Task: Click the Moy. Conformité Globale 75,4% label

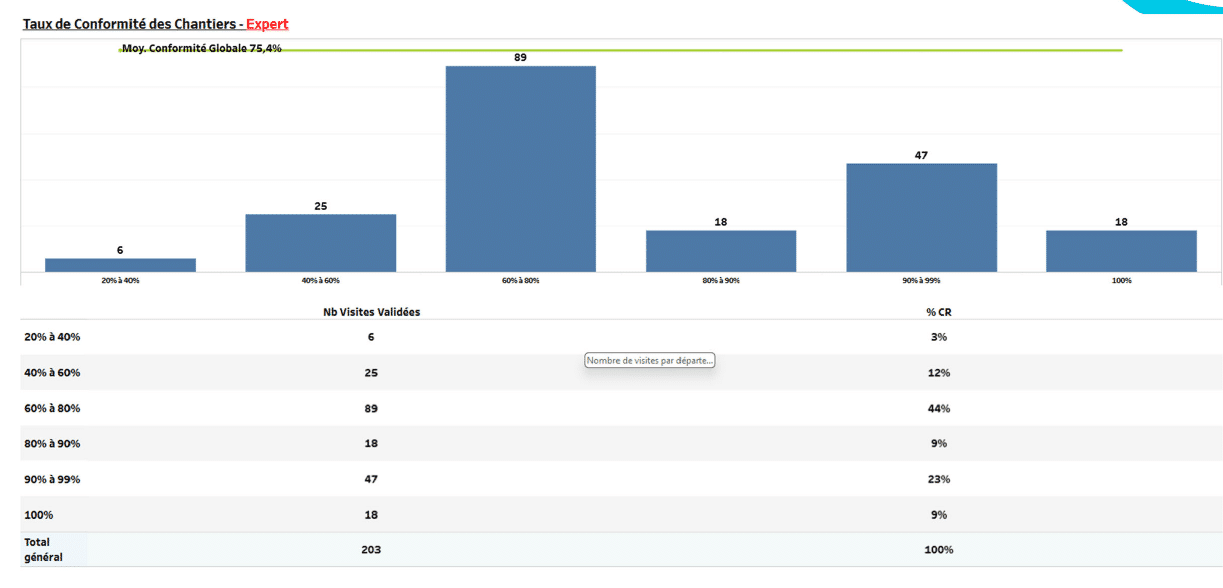Action: coord(201,48)
